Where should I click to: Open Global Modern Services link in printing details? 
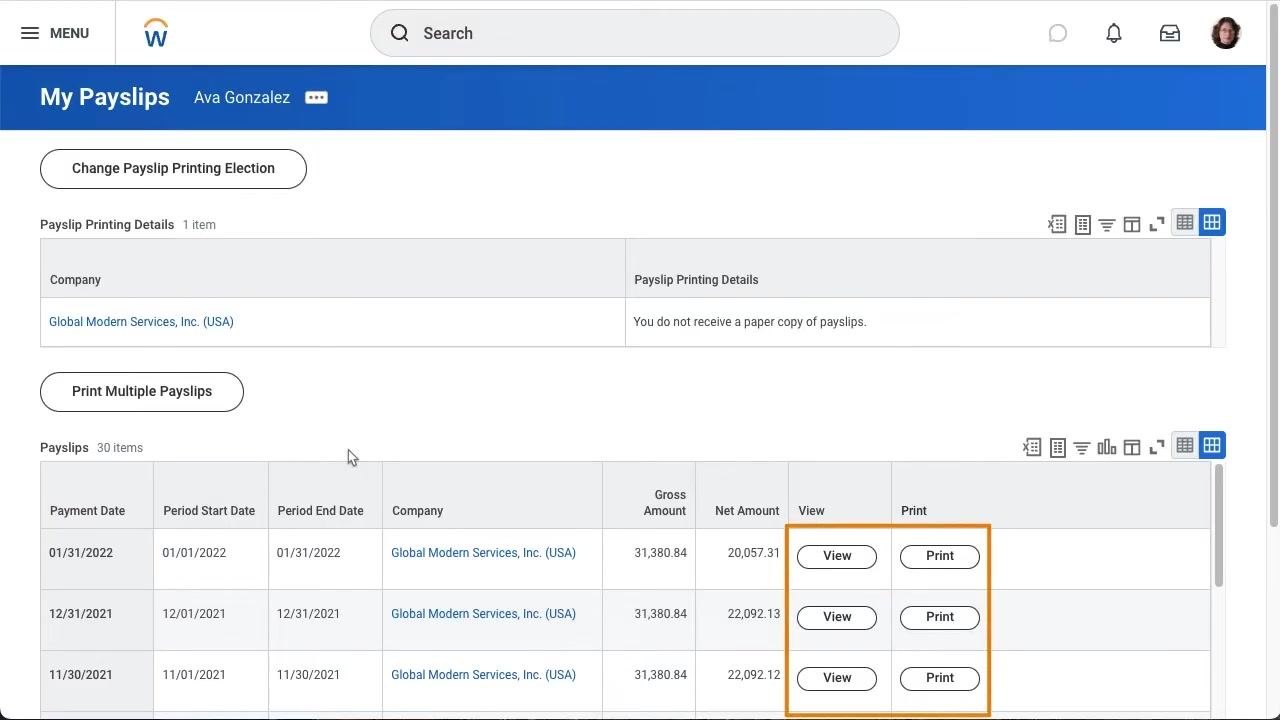point(141,322)
